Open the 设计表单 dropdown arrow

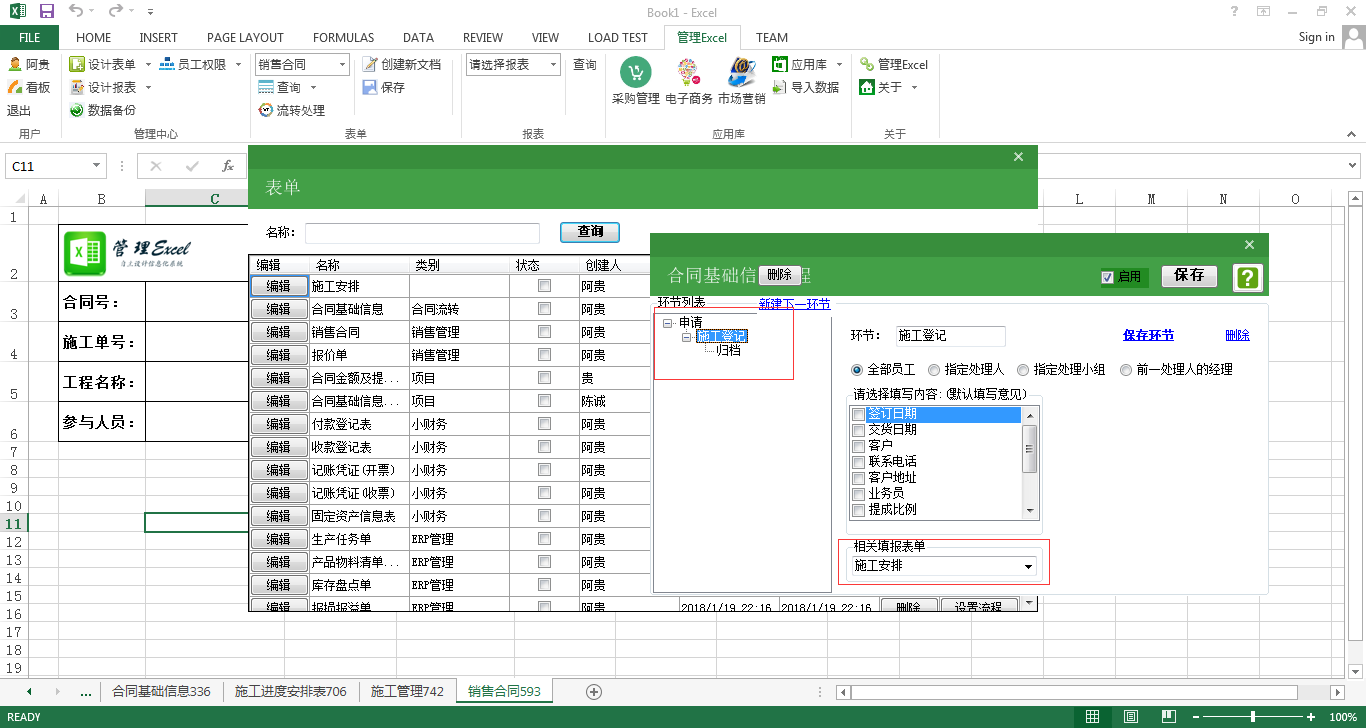148,64
